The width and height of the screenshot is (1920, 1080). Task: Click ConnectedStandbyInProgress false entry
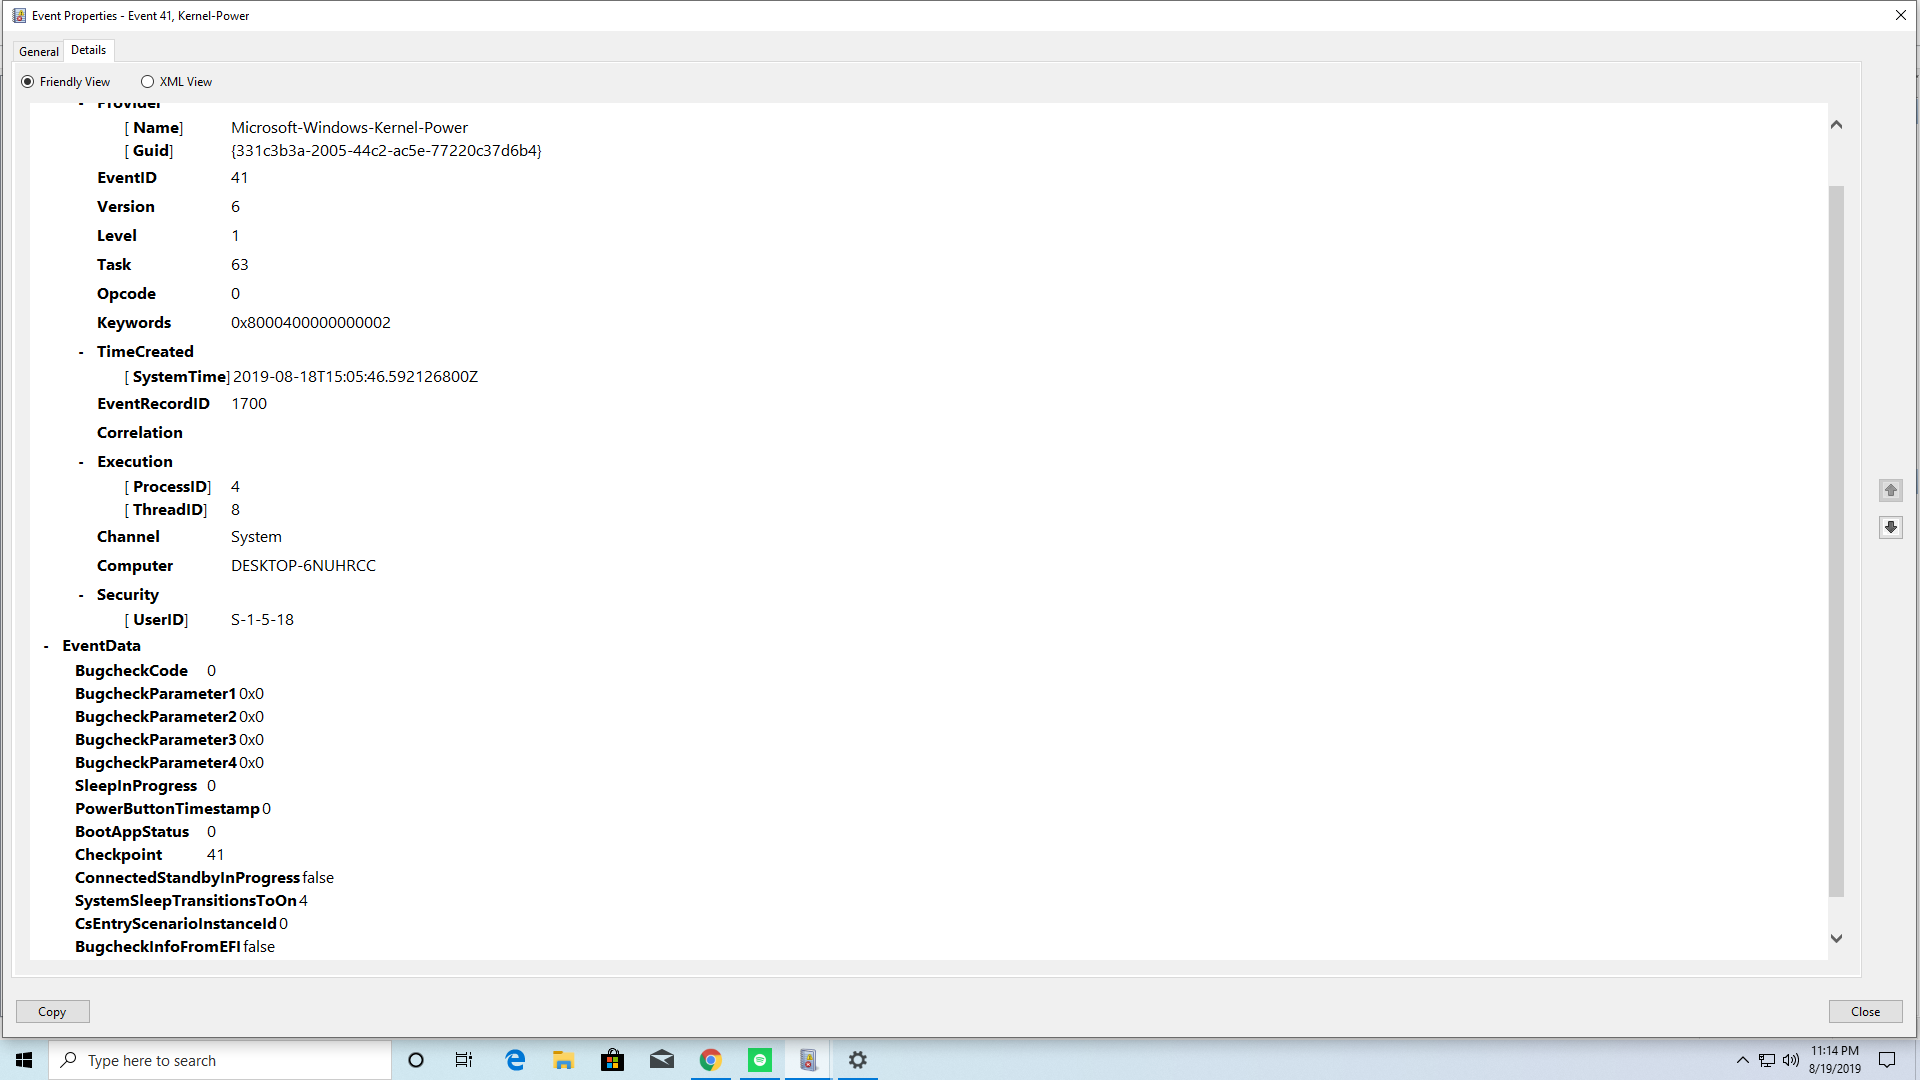[x=204, y=878]
